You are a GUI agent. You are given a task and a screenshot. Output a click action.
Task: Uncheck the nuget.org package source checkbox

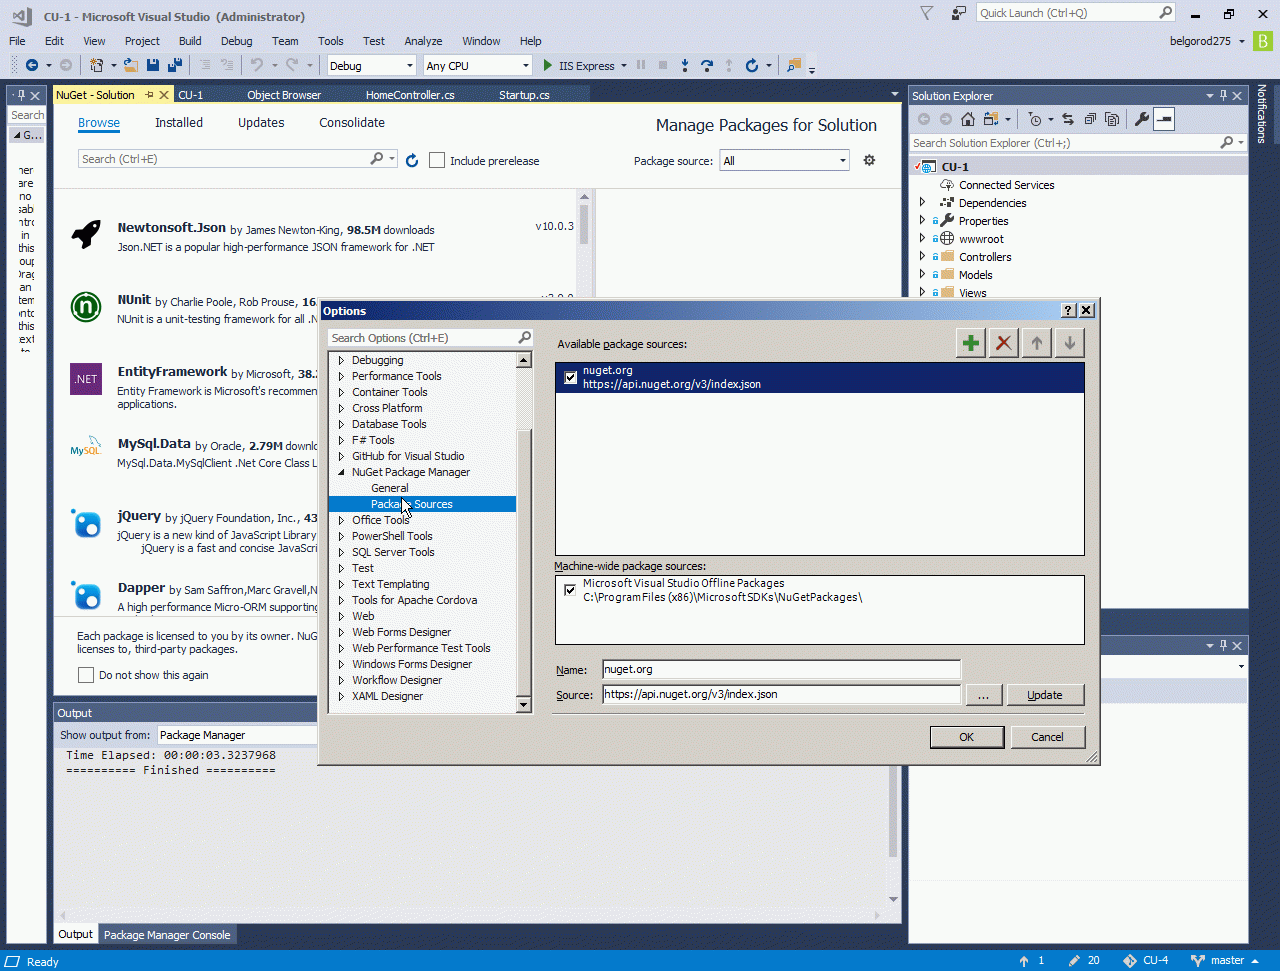pos(570,378)
